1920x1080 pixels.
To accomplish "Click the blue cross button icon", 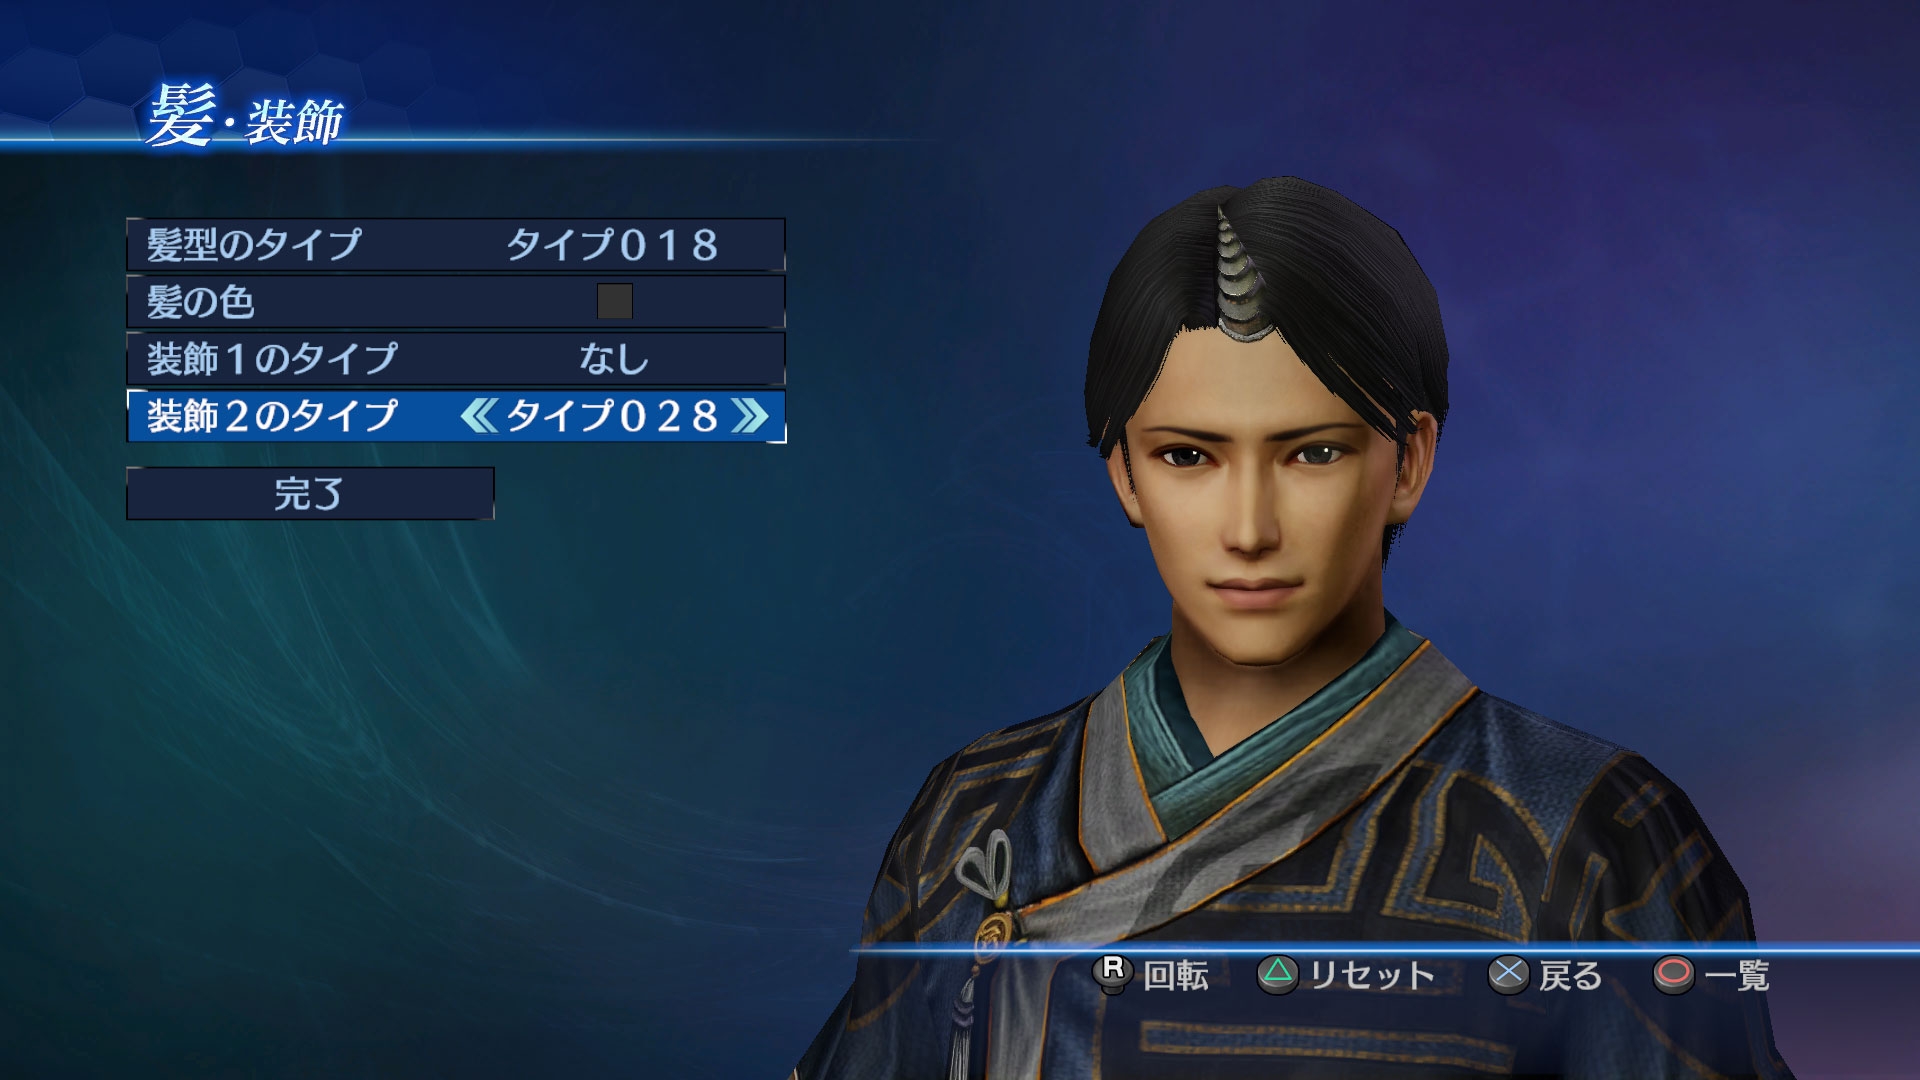I will pos(1509,974).
